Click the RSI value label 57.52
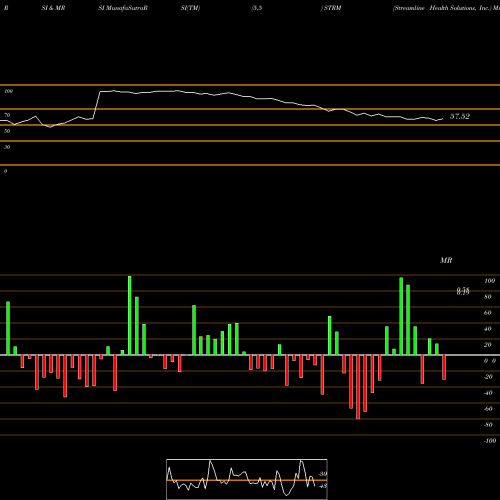 (460, 116)
